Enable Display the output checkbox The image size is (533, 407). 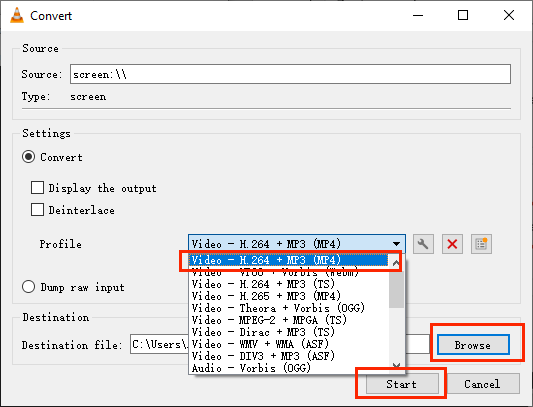(x=37, y=188)
